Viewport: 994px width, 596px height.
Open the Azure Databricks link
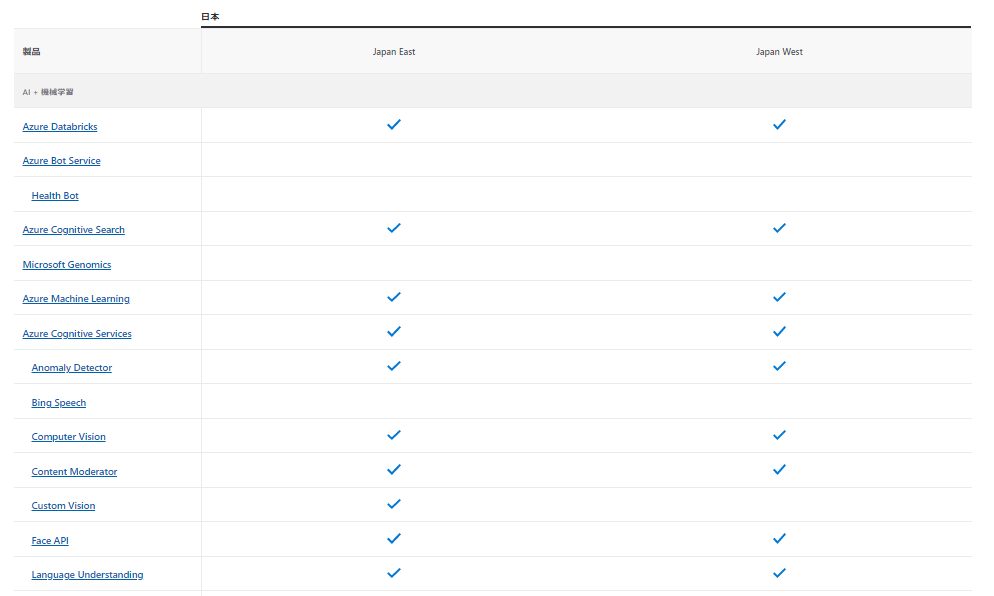tap(60, 126)
